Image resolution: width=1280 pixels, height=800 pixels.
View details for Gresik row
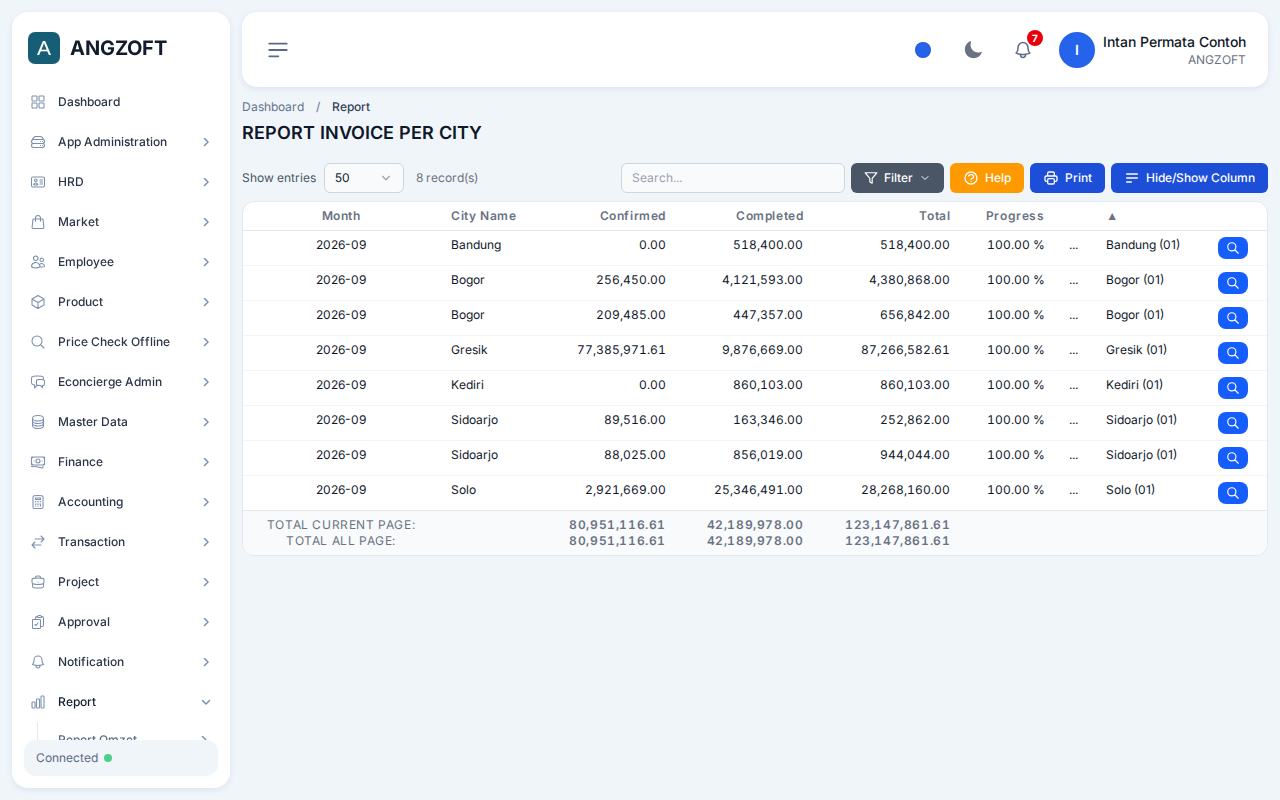pos(1232,353)
